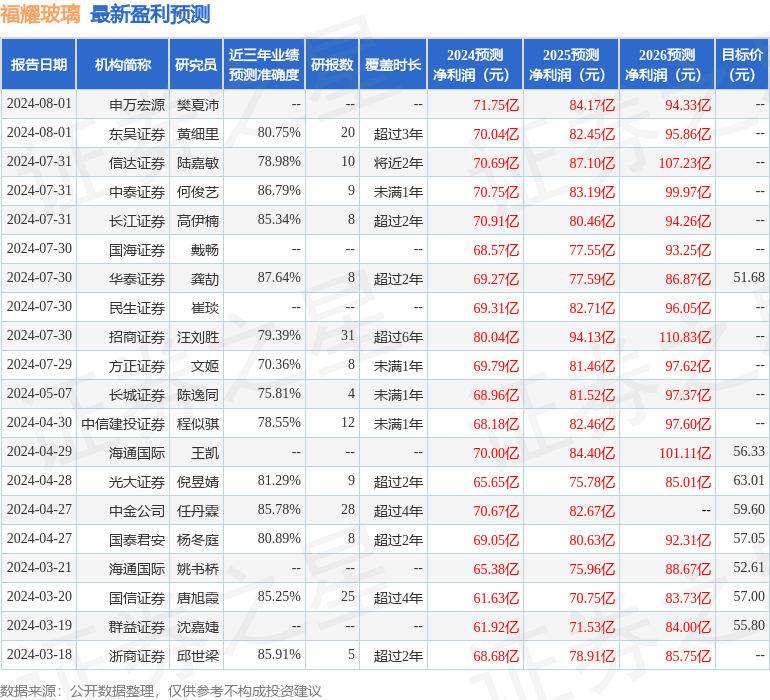Image resolution: width=770 pixels, height=700 pixels.
Task: Click the 94.13亿 2025 profit value
Action: [592, 337]
